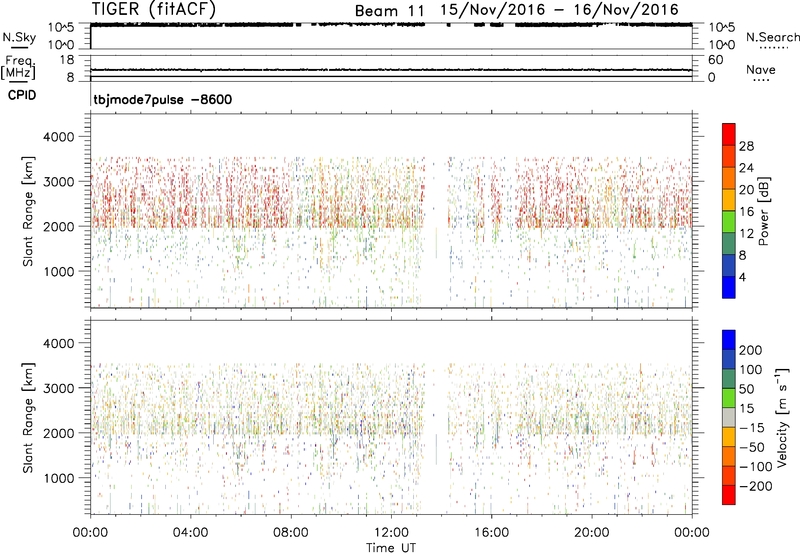The height and width of the screenshot is (554, 800).
Task: Click the 3000 tick in power panel
Action: click(59, 182)
